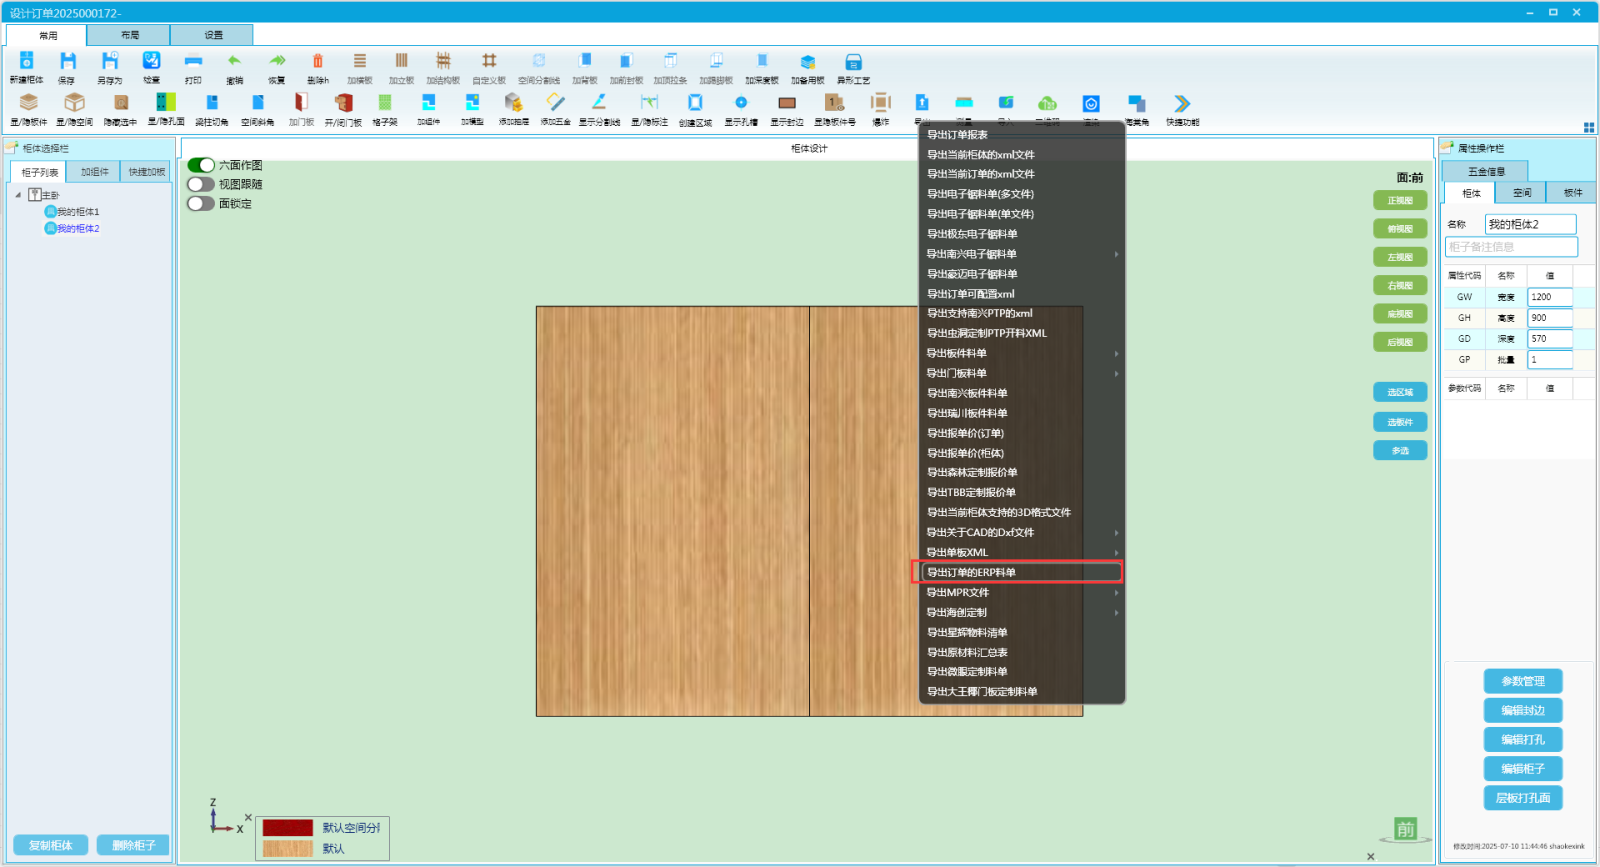Click the 显示孔槽 show hole slot icon
Viewport: 1600px width, 867px height.
tap(741, 103)
